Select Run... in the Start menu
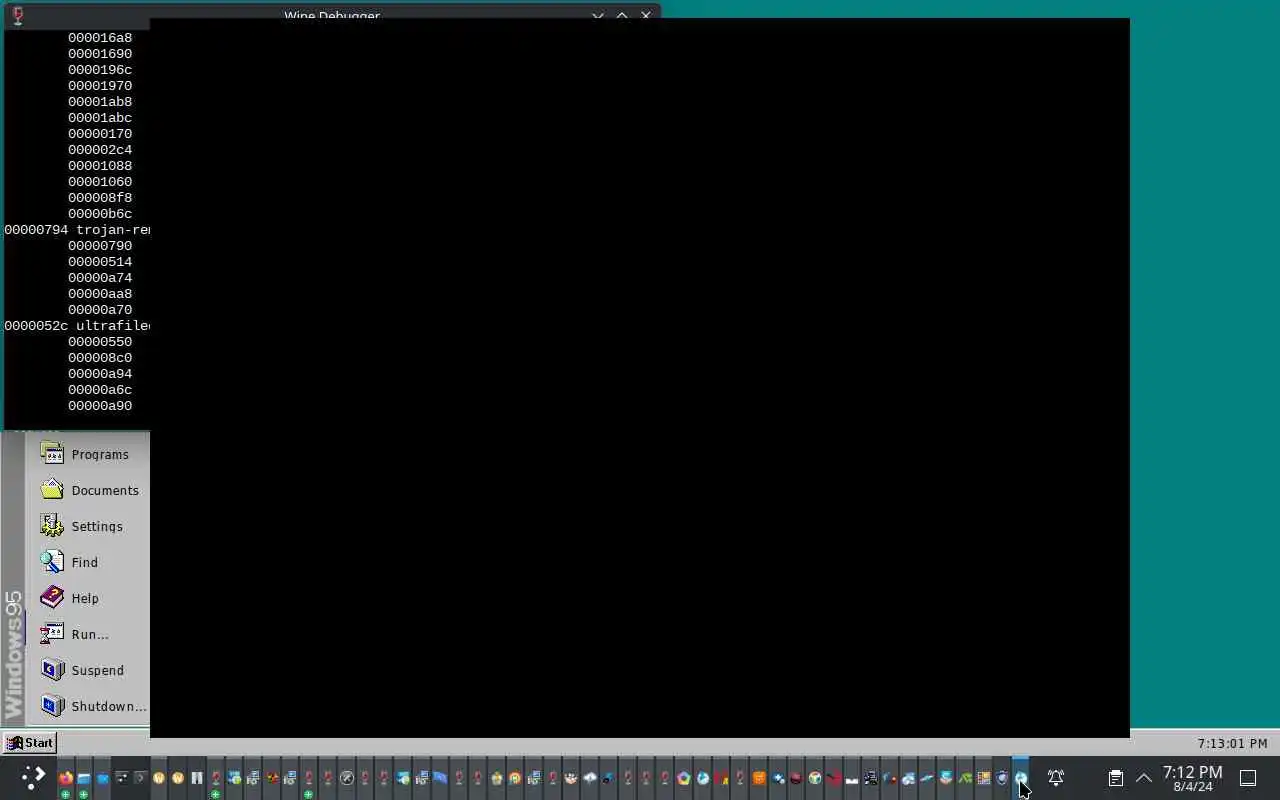The image size is (1280, 800). tap(88, 634)
